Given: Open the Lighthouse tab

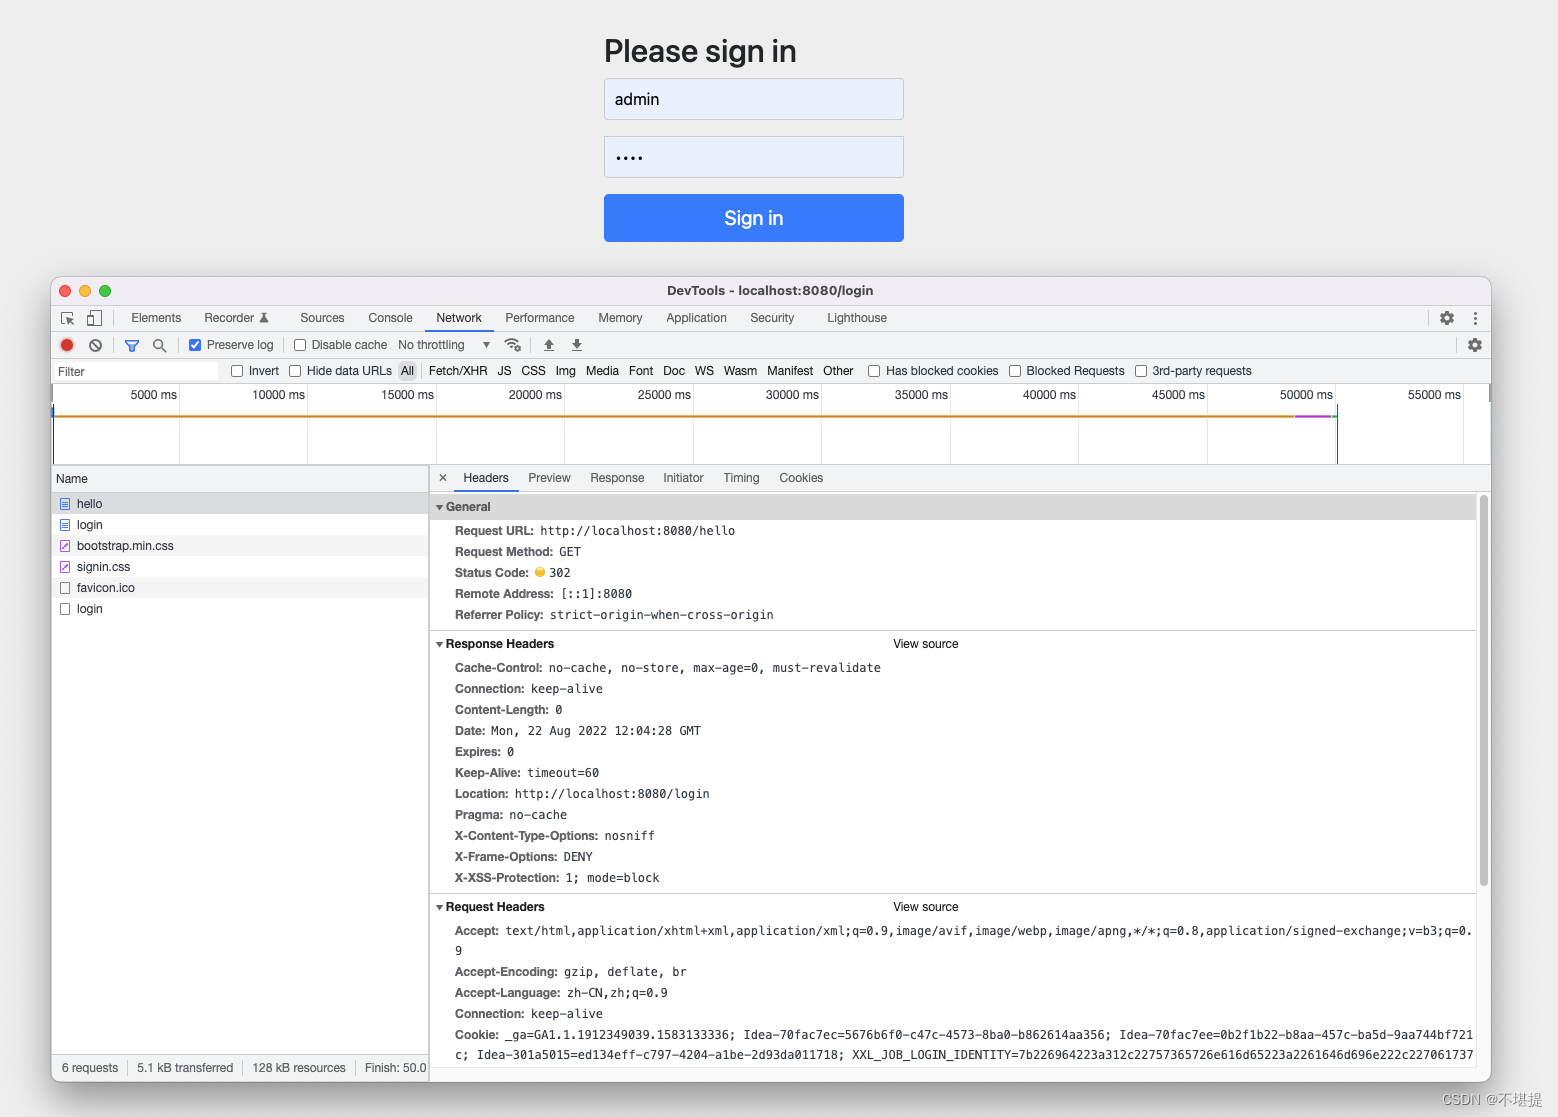Looking at the screenshot, I should 857,318.
